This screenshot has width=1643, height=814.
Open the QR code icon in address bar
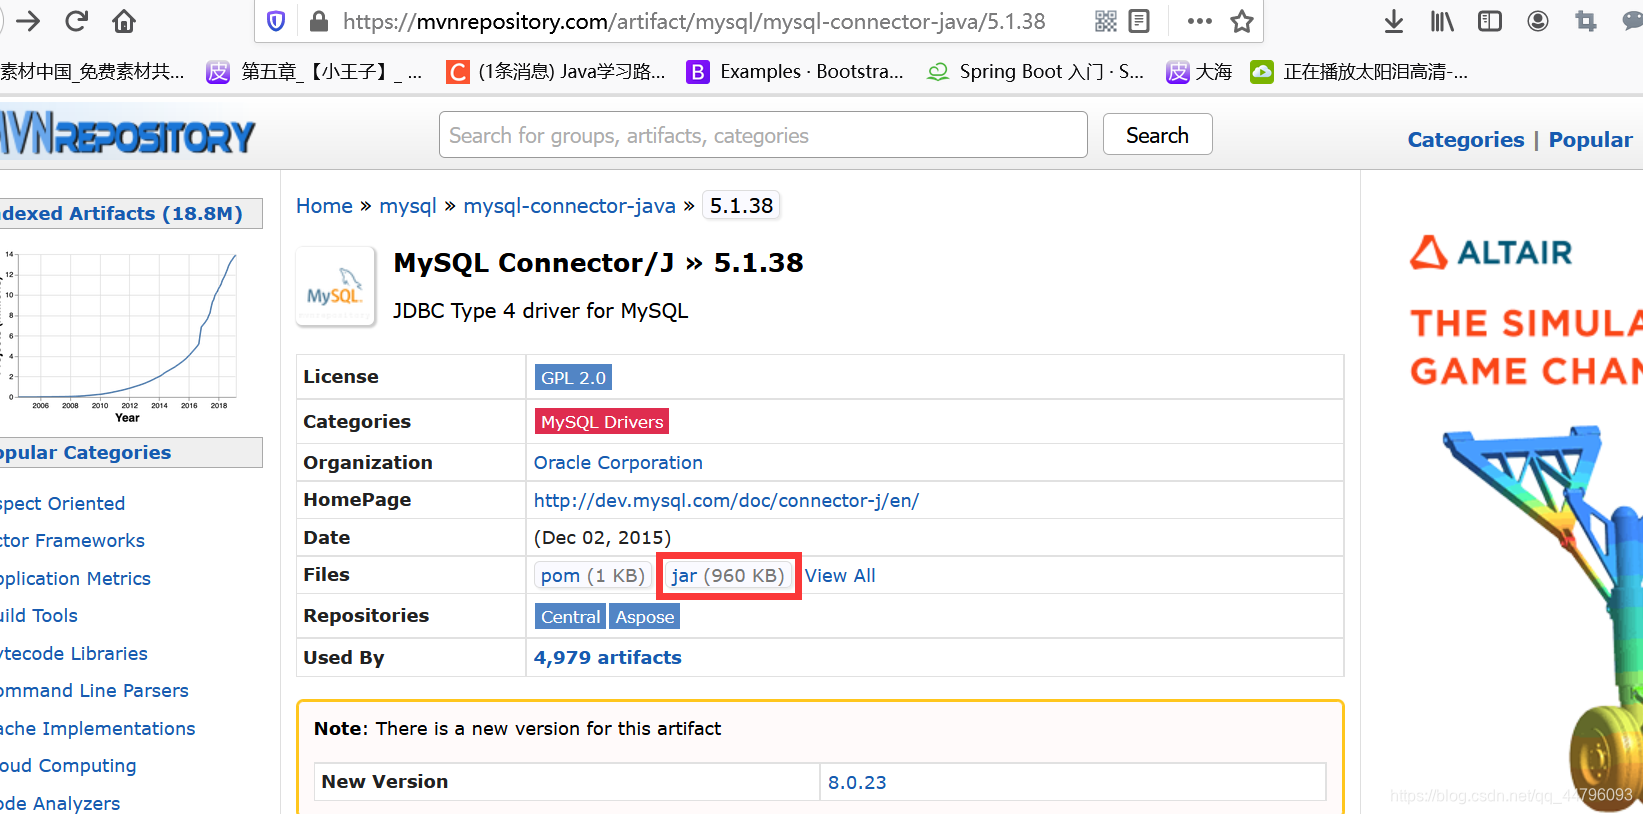click(1106, 21)
